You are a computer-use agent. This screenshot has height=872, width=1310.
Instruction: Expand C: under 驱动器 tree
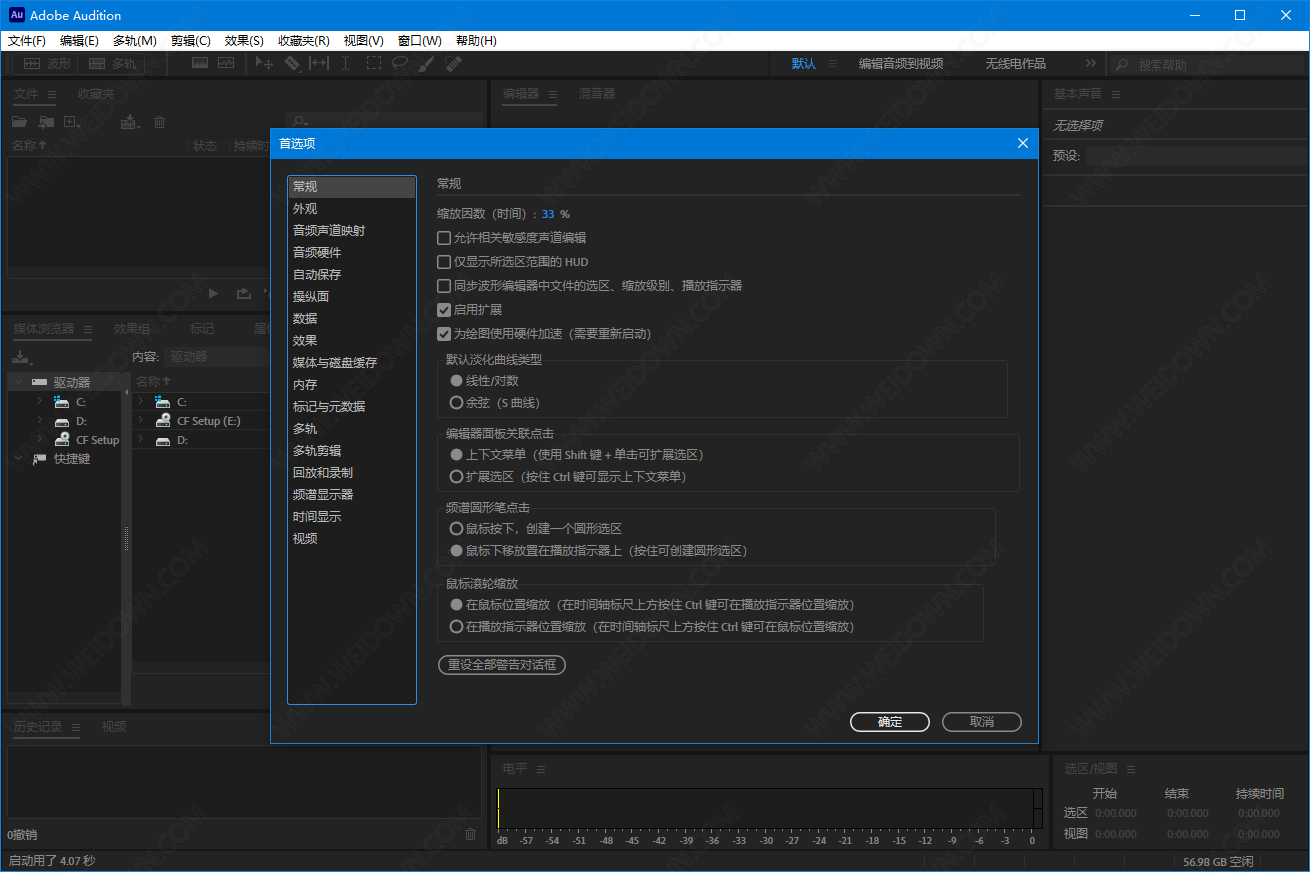(40, 401)
